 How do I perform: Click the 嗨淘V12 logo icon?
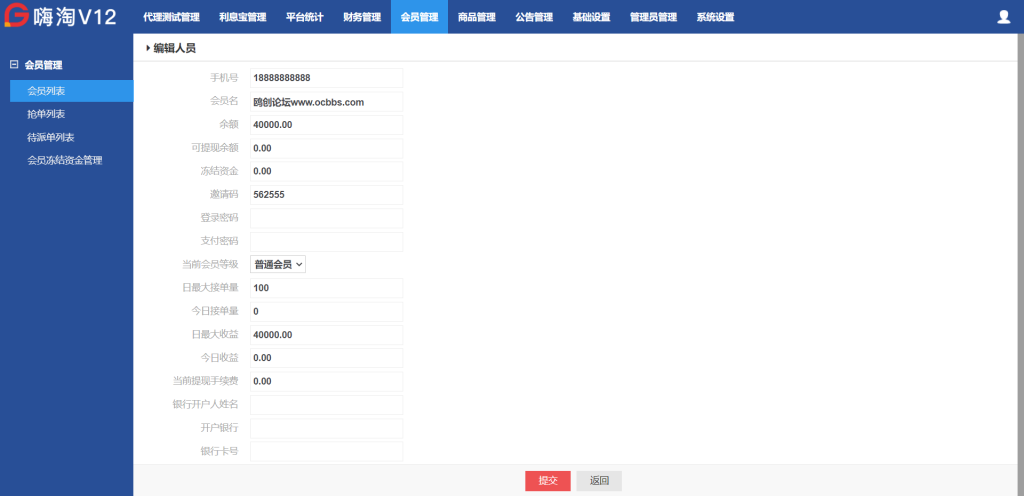point(16,16)
